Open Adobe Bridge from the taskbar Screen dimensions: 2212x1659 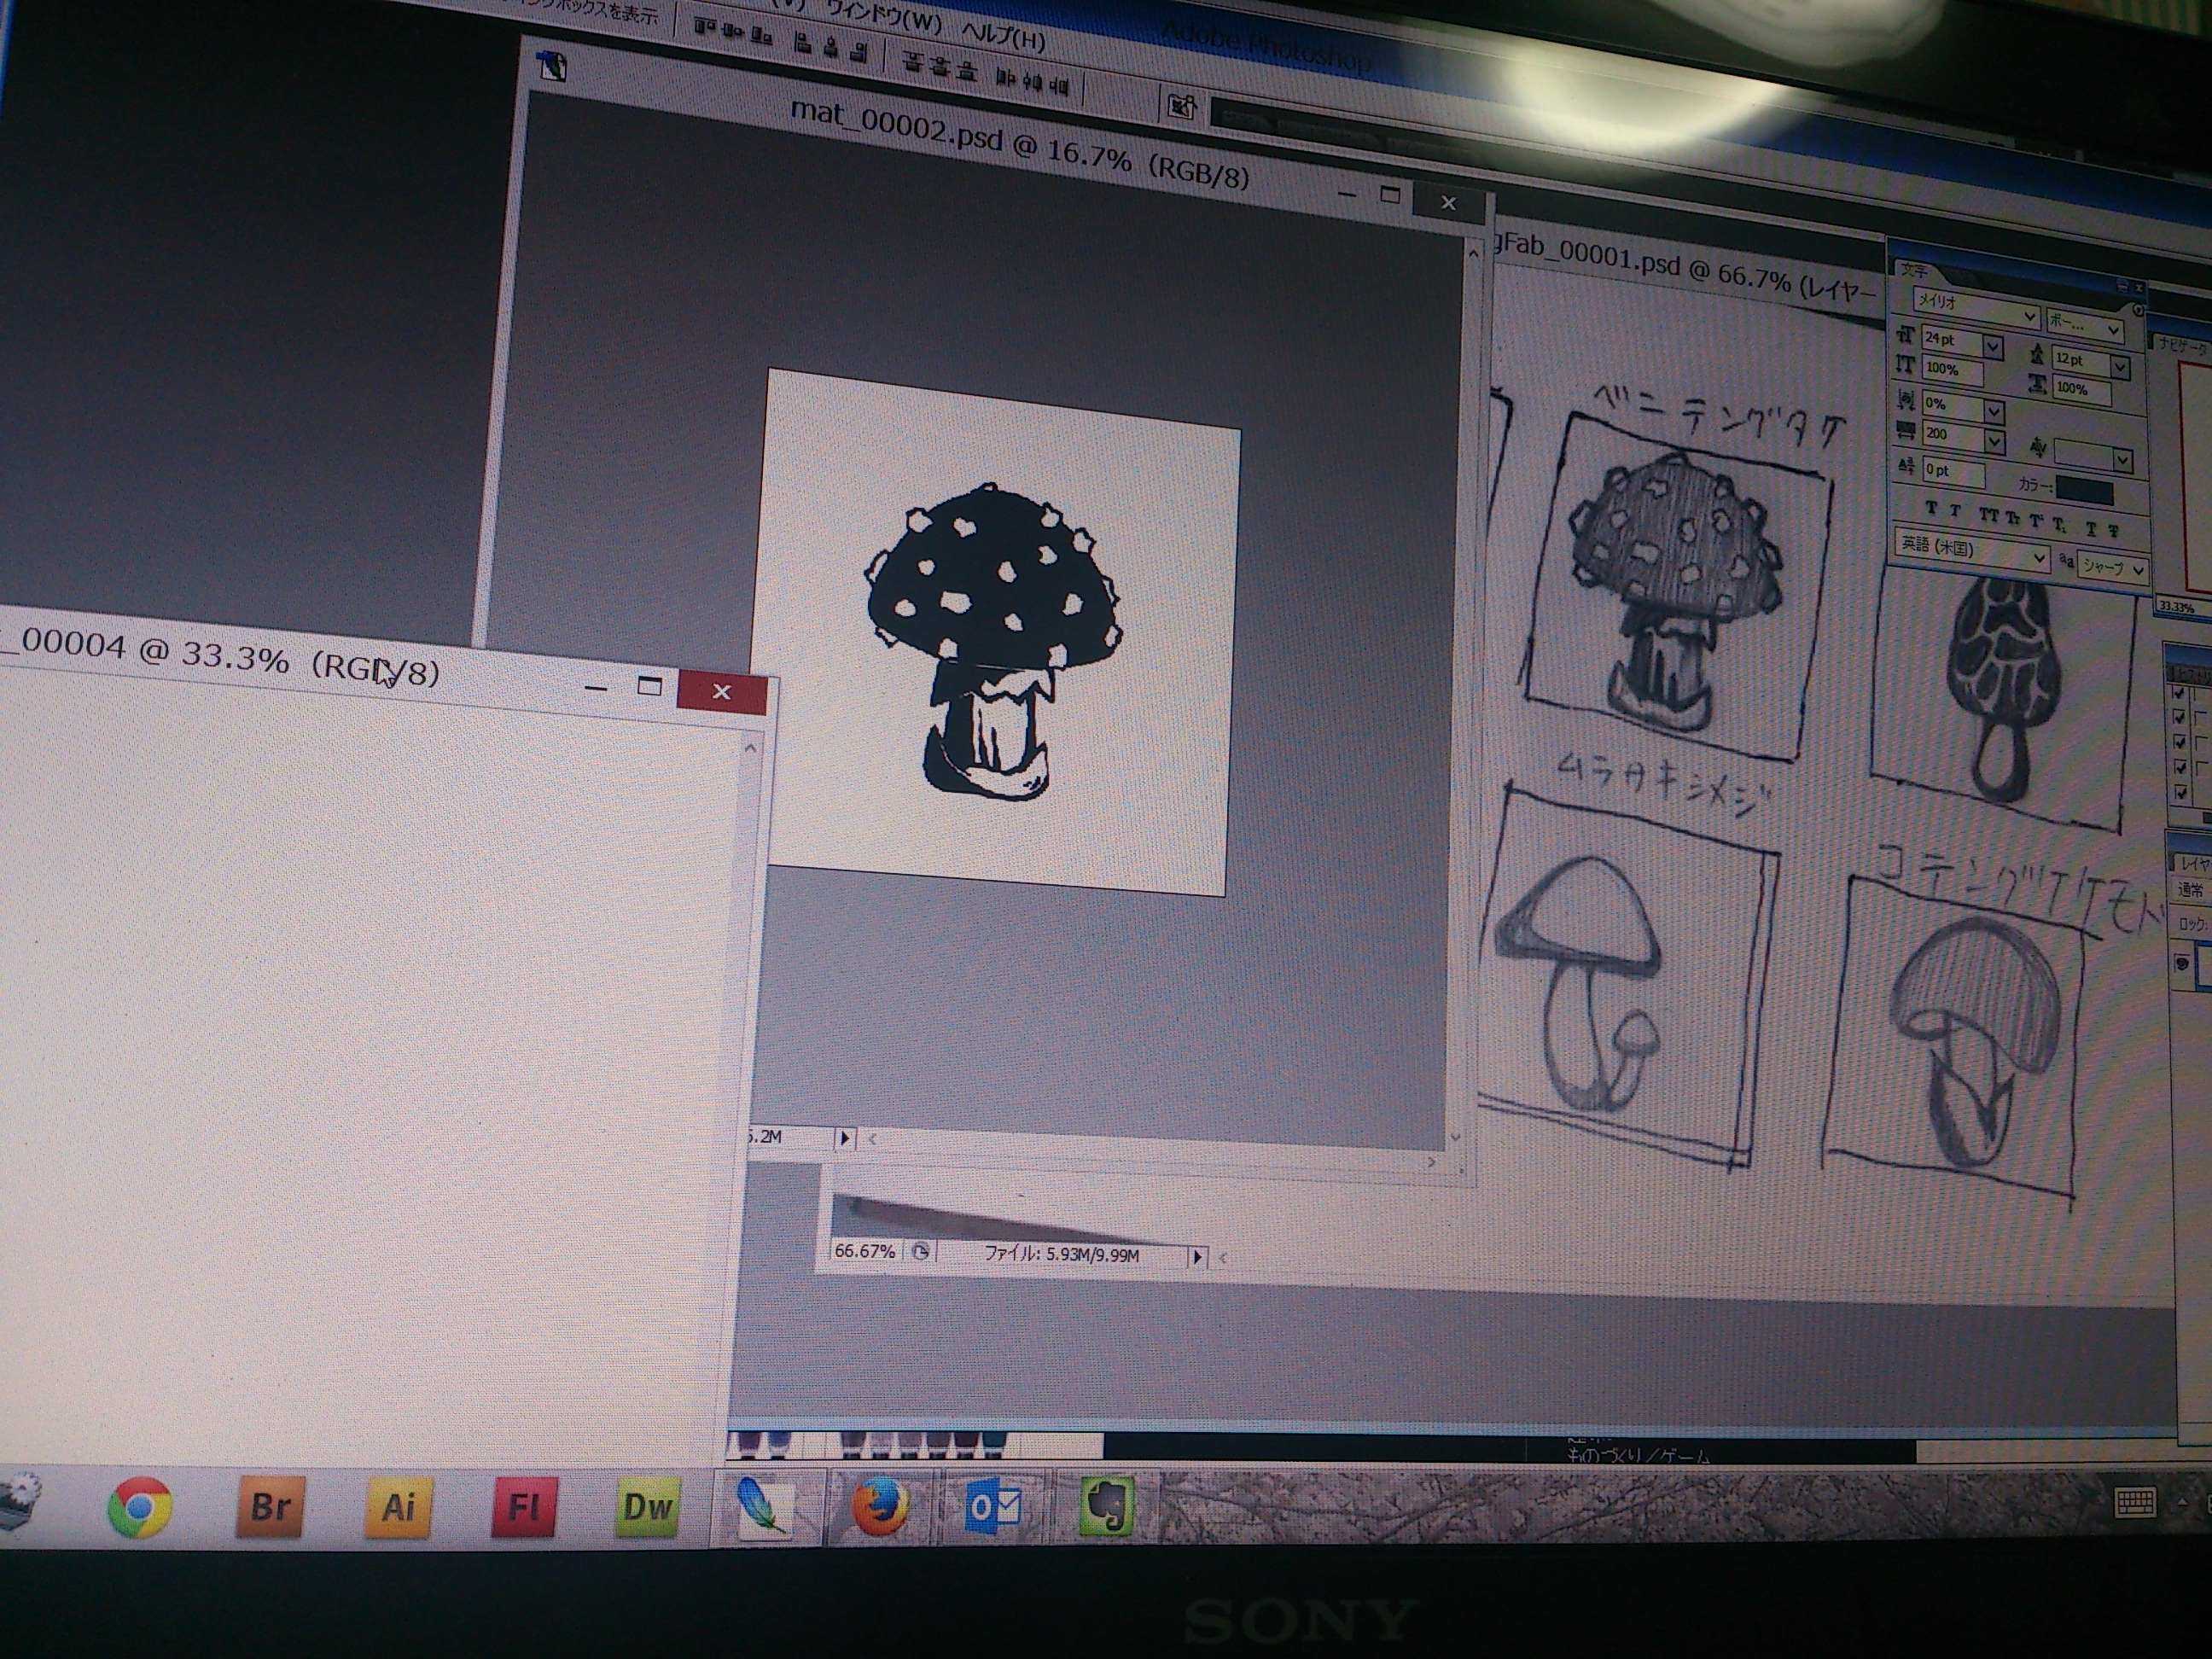(270, 1506)
